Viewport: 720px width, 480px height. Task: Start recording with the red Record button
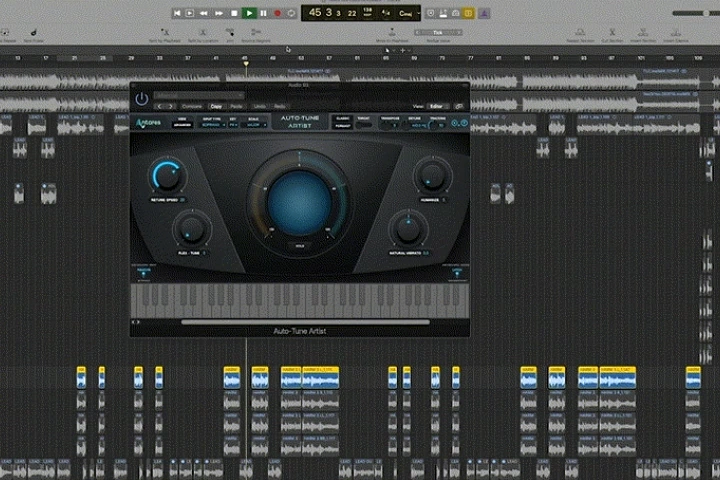277,13
